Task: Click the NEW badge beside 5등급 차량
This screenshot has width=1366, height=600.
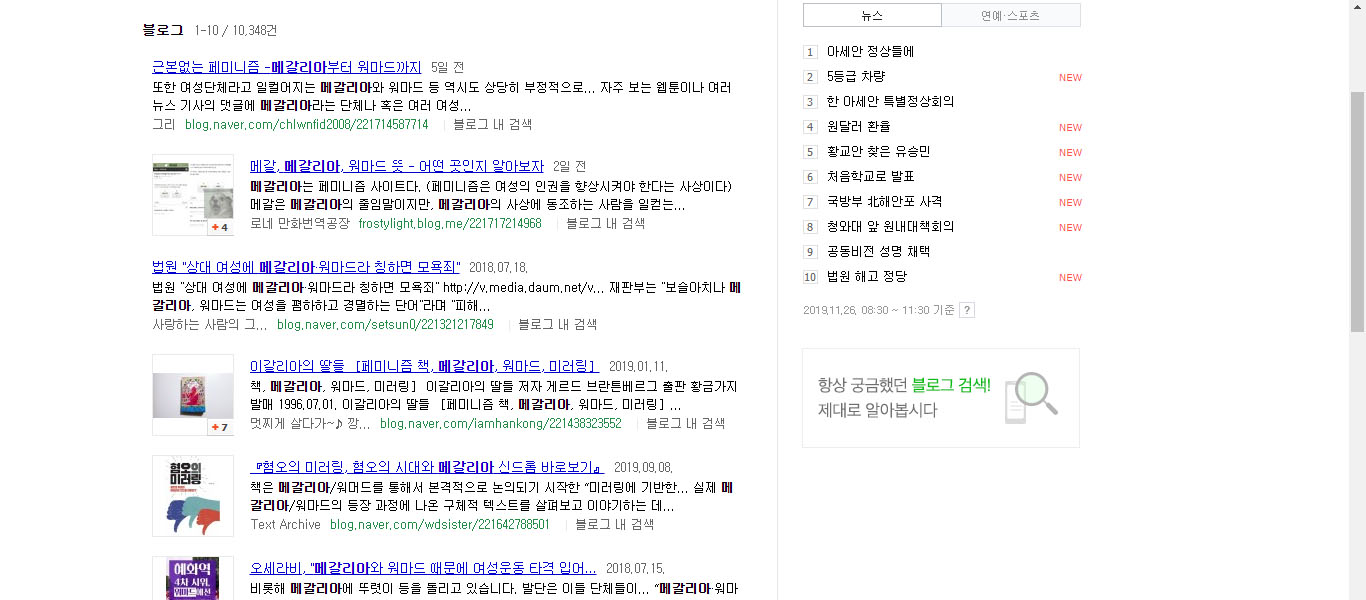Action: coord(1070,77)
